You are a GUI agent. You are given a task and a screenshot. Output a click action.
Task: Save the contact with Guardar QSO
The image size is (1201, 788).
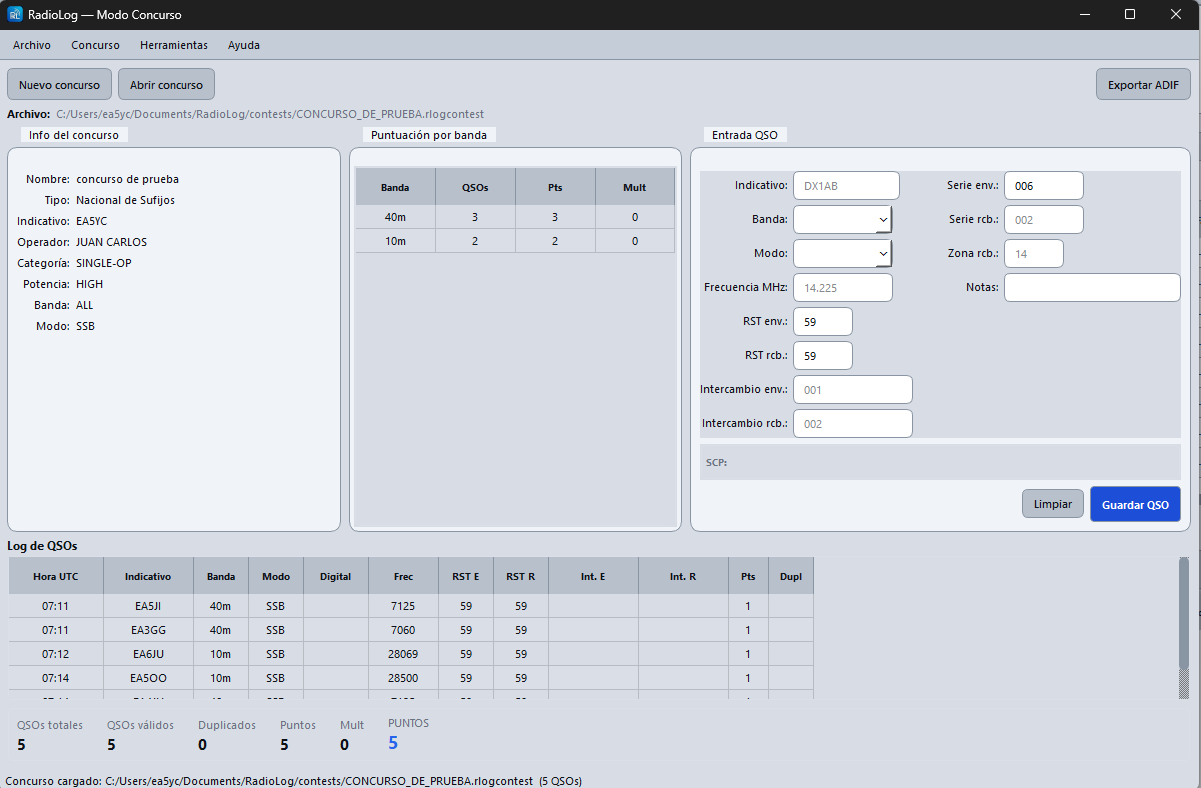point(1135,505)
